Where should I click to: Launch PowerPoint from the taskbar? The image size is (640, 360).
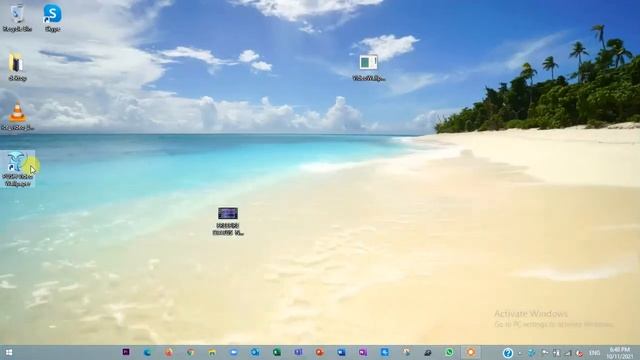(x=320, y=352)
